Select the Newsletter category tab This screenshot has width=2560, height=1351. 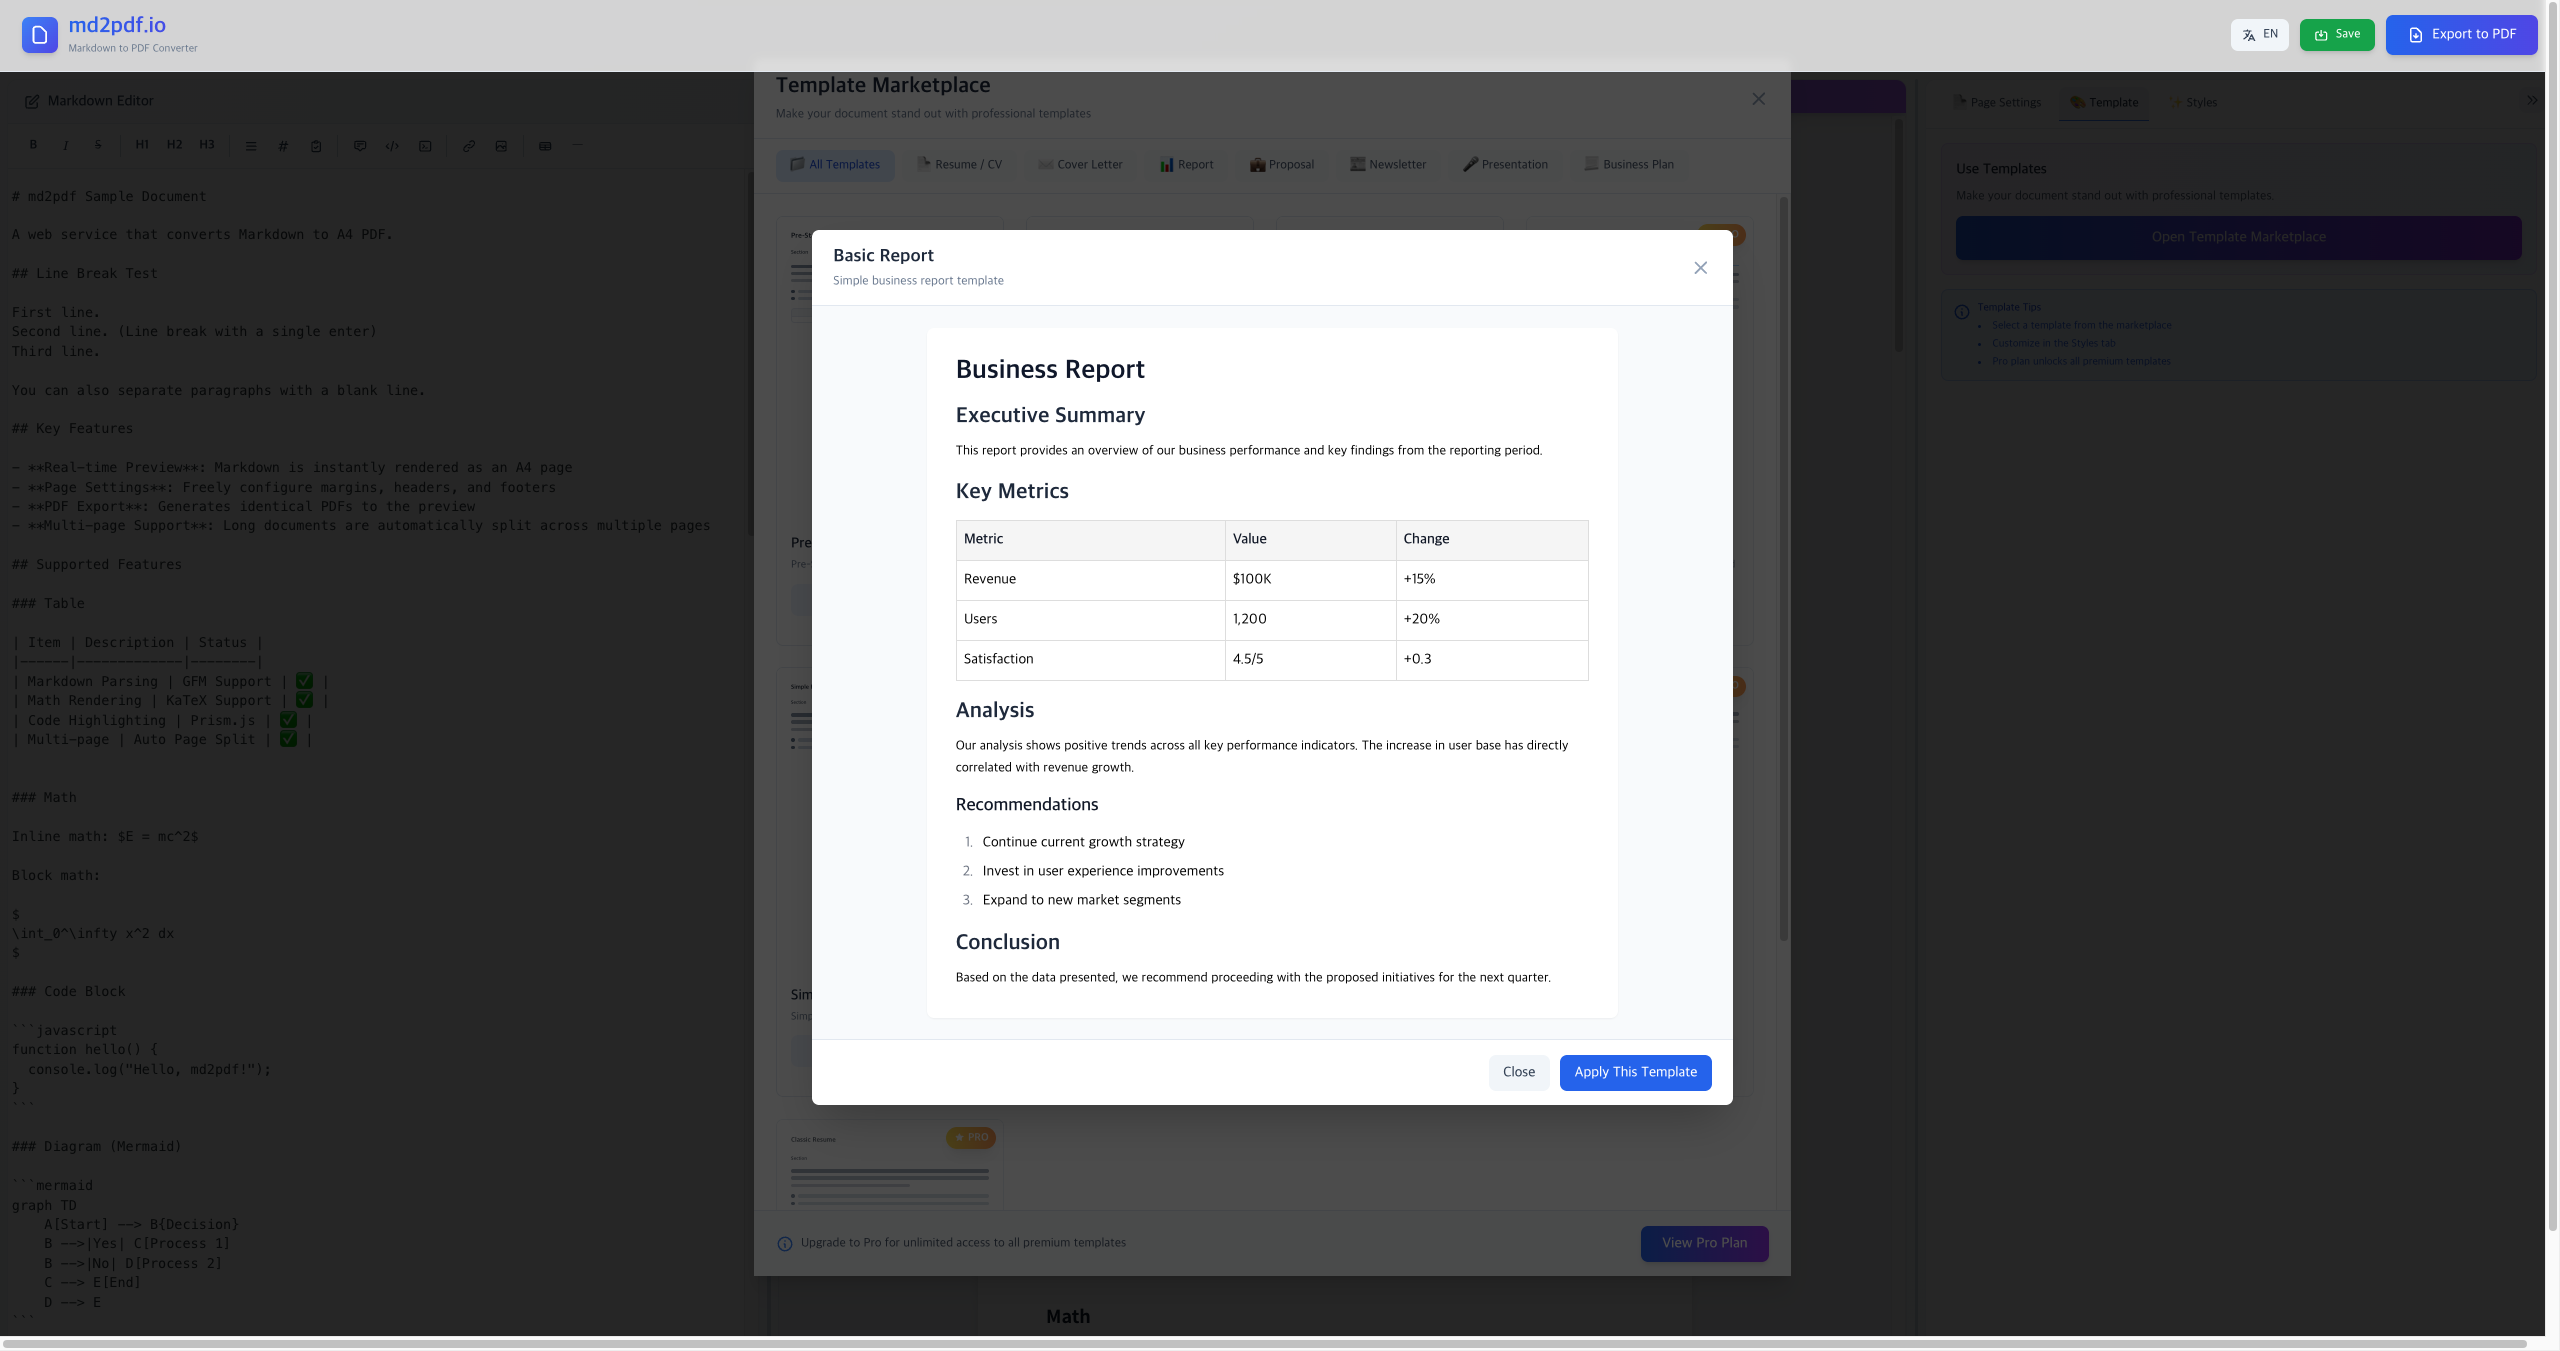[1387, 165]
